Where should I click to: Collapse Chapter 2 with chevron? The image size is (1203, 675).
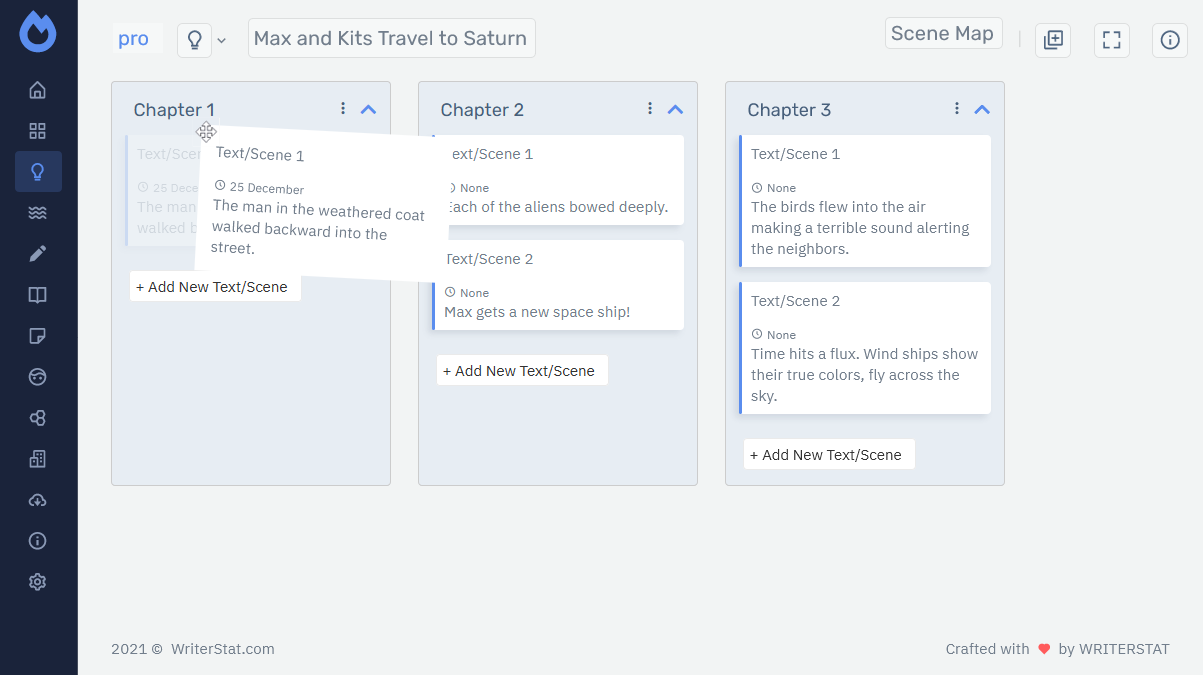[675, 109]
